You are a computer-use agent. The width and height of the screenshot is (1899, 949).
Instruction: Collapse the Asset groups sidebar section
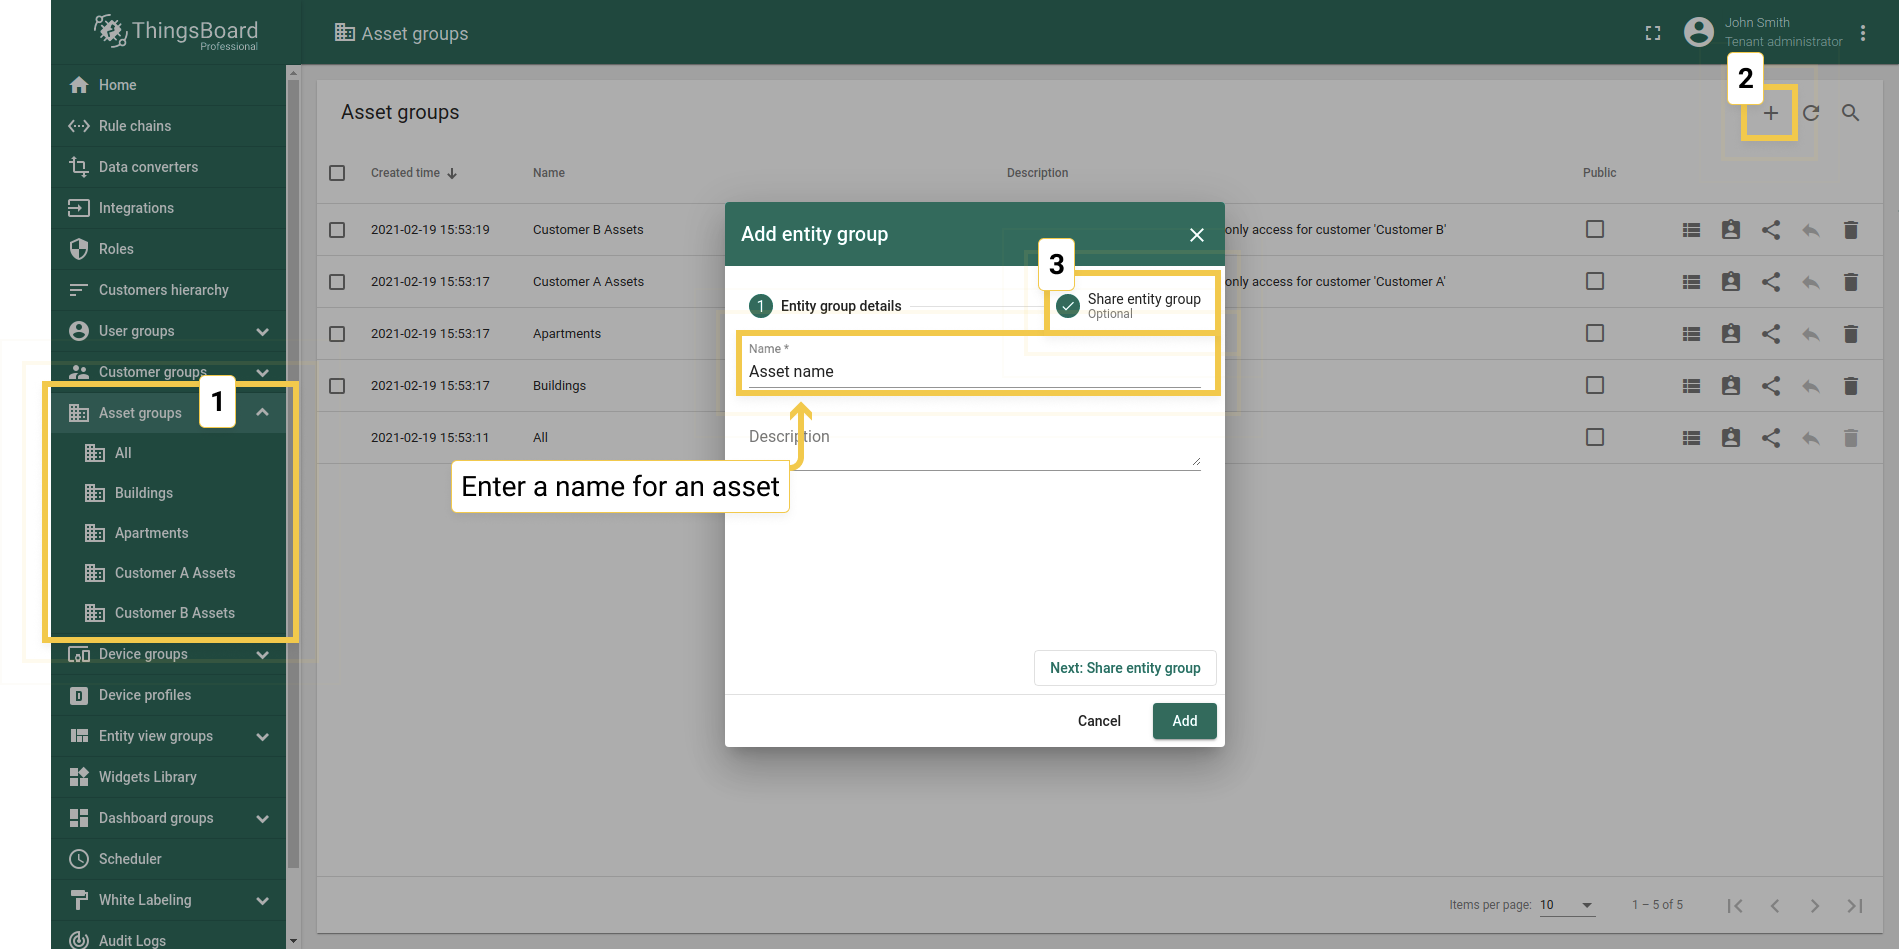pos(262,413)
